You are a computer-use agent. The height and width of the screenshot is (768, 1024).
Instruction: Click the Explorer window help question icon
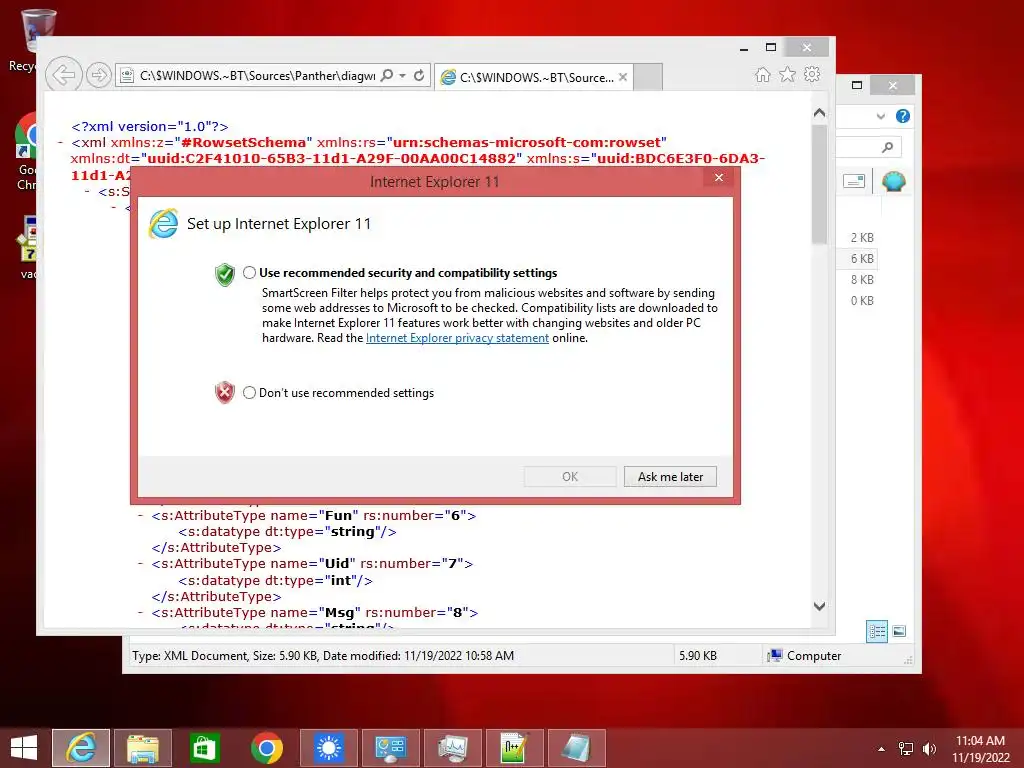click(903, 116)
